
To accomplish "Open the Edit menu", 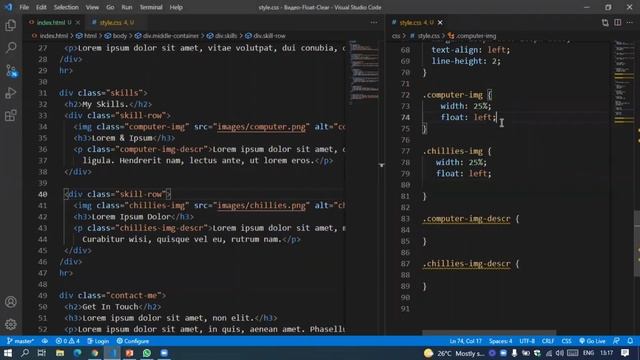I will 41,7.
